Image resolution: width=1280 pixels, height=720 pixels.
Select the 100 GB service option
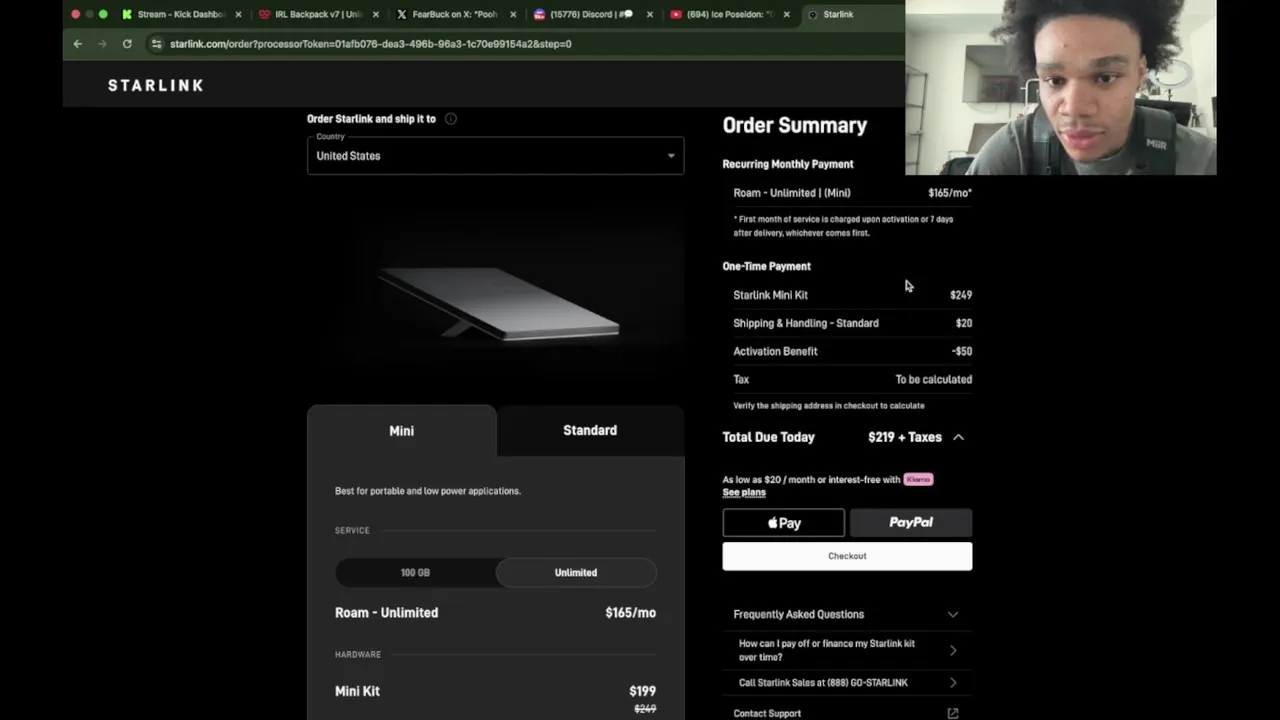click(415, 573)
